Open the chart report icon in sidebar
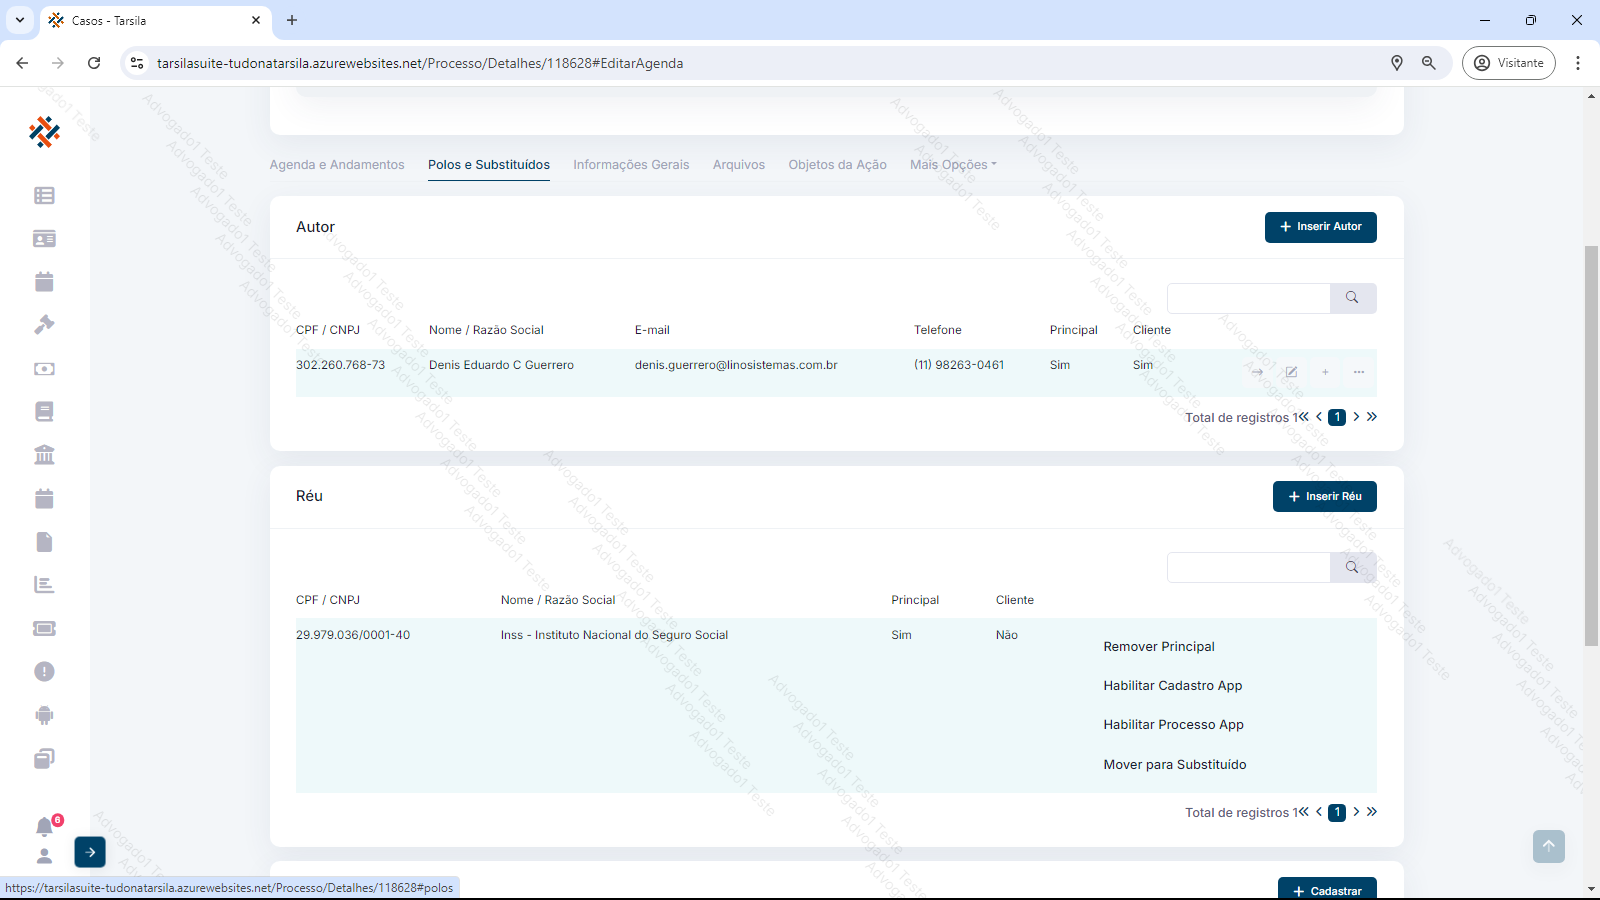Image resolution: width=1600 pixels, height=900 pixels. (44, 585)
